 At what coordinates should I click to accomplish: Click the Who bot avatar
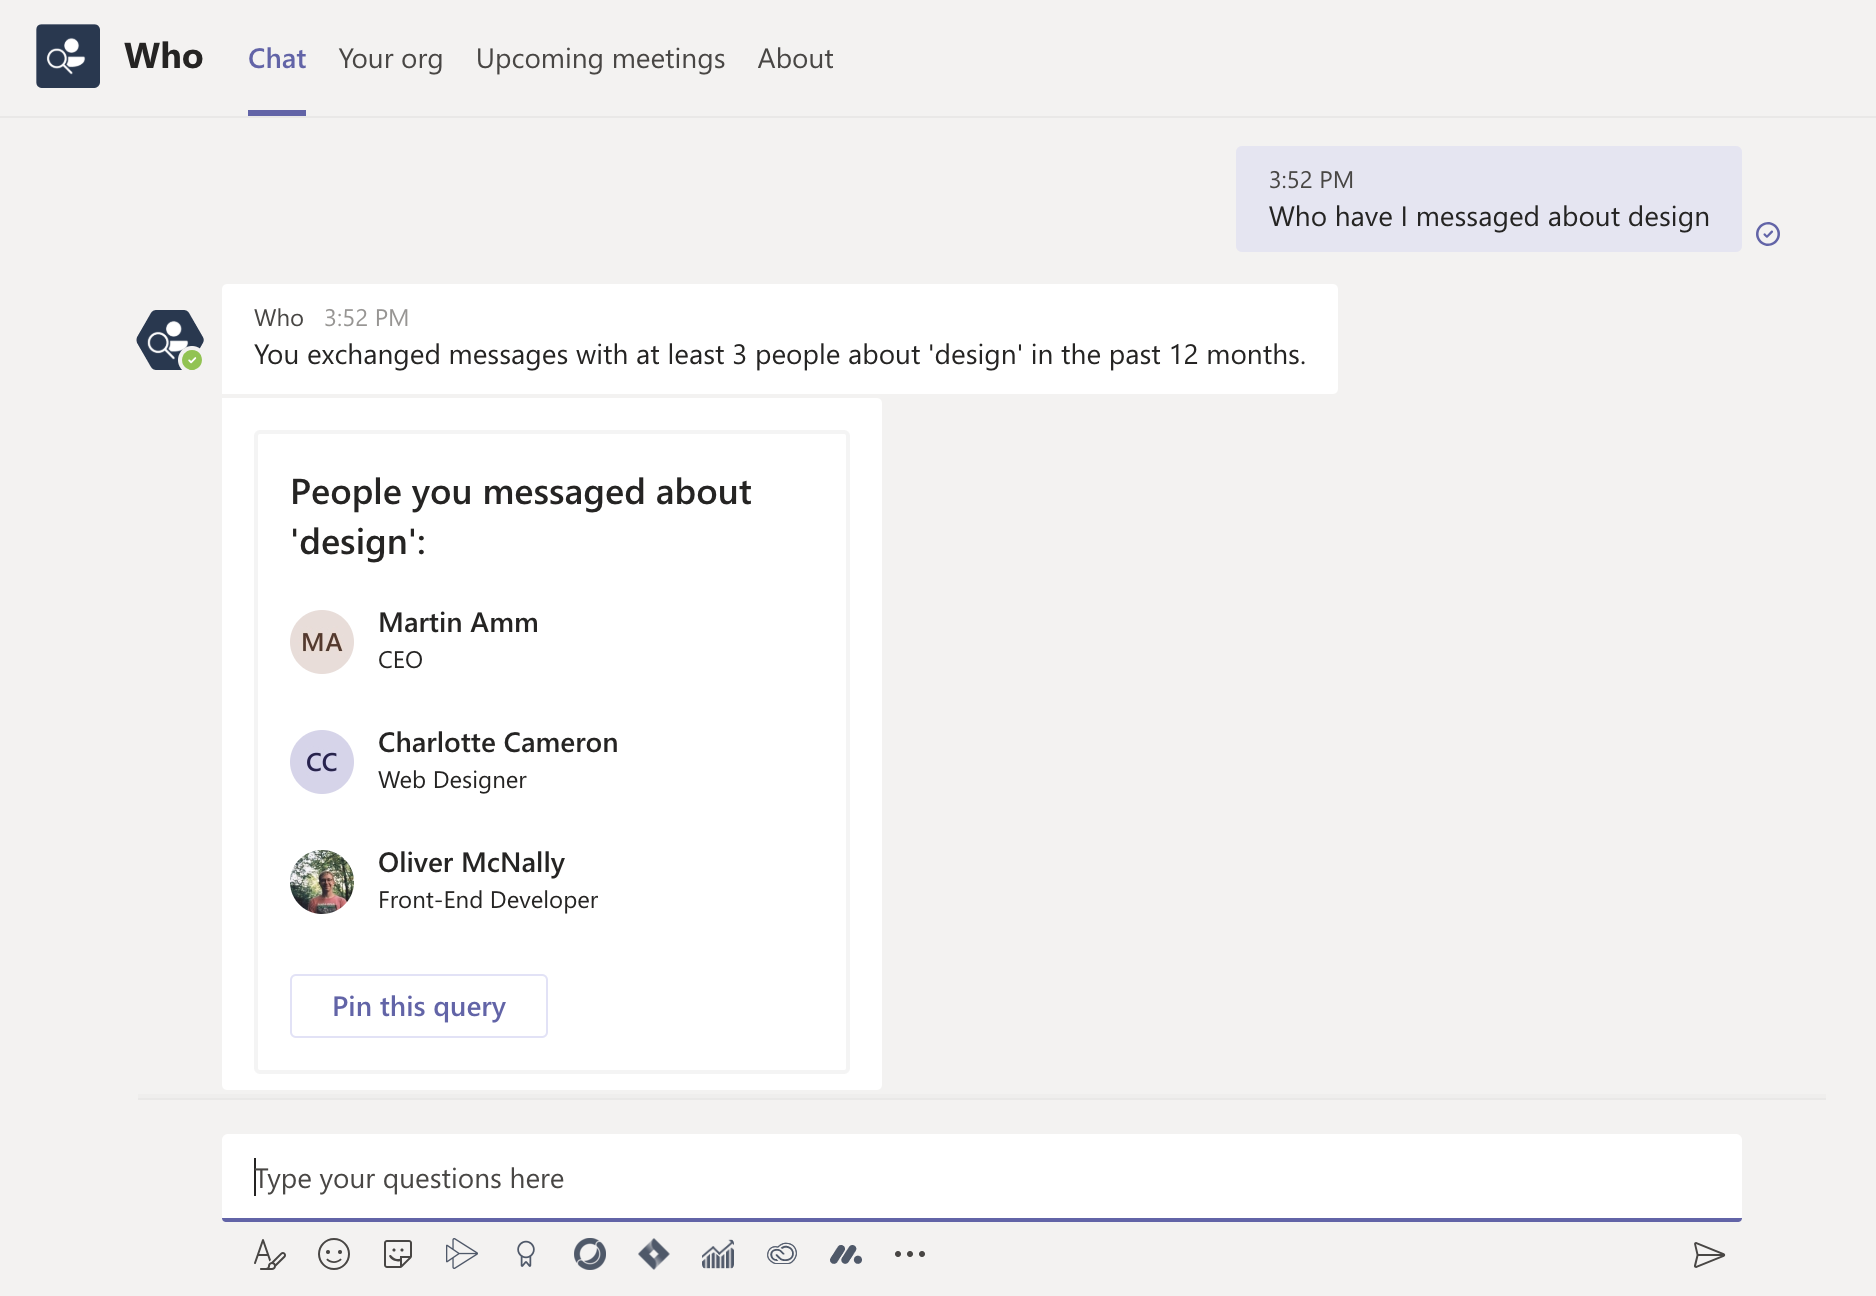tap(170, 340)
